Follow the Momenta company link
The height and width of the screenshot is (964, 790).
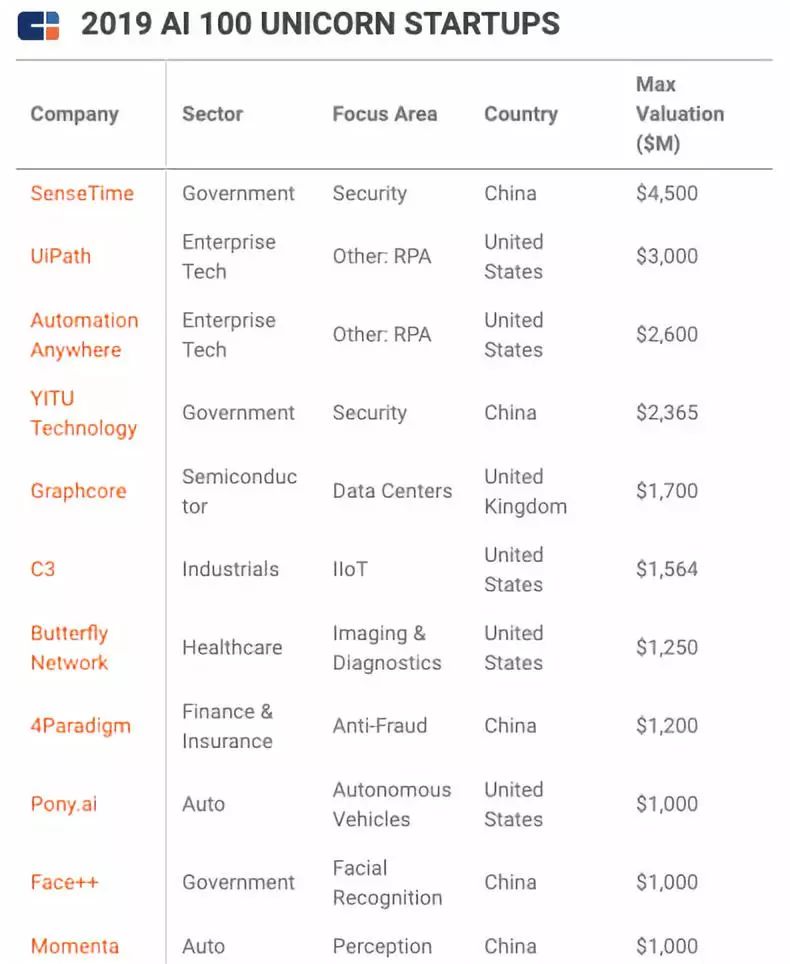[x=75, y=946]
